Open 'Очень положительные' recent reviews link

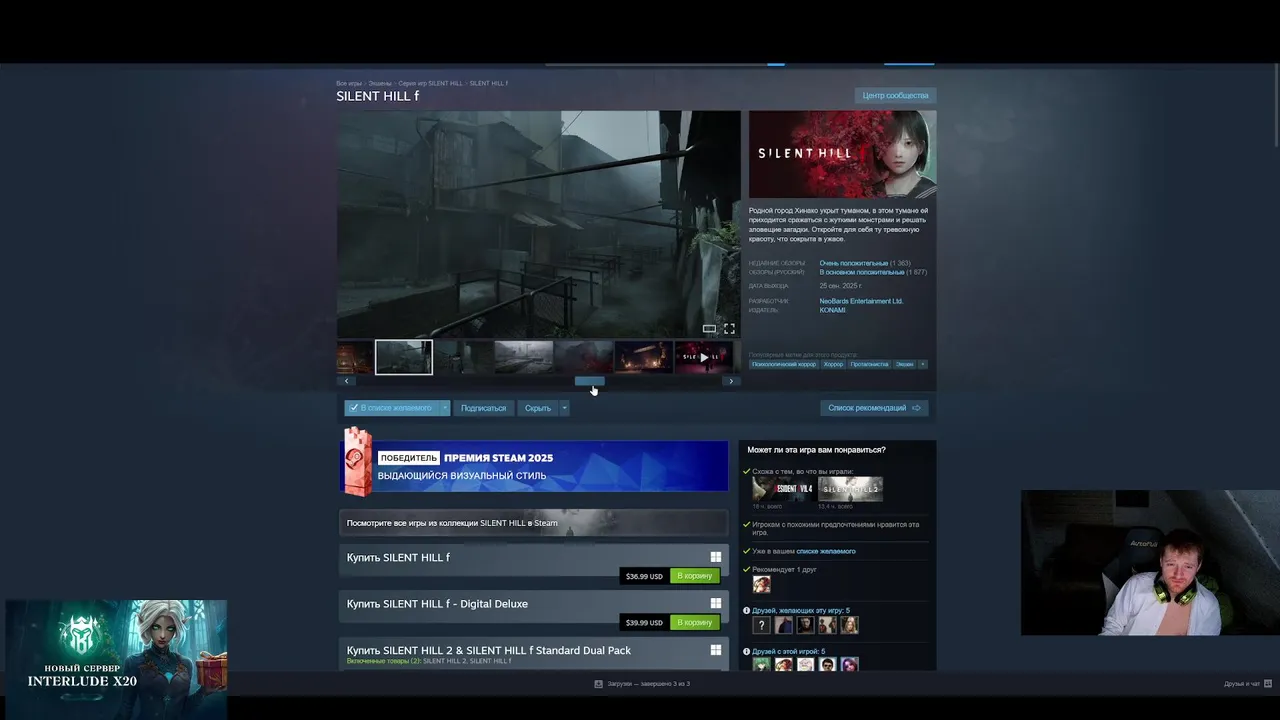point(853,263)
